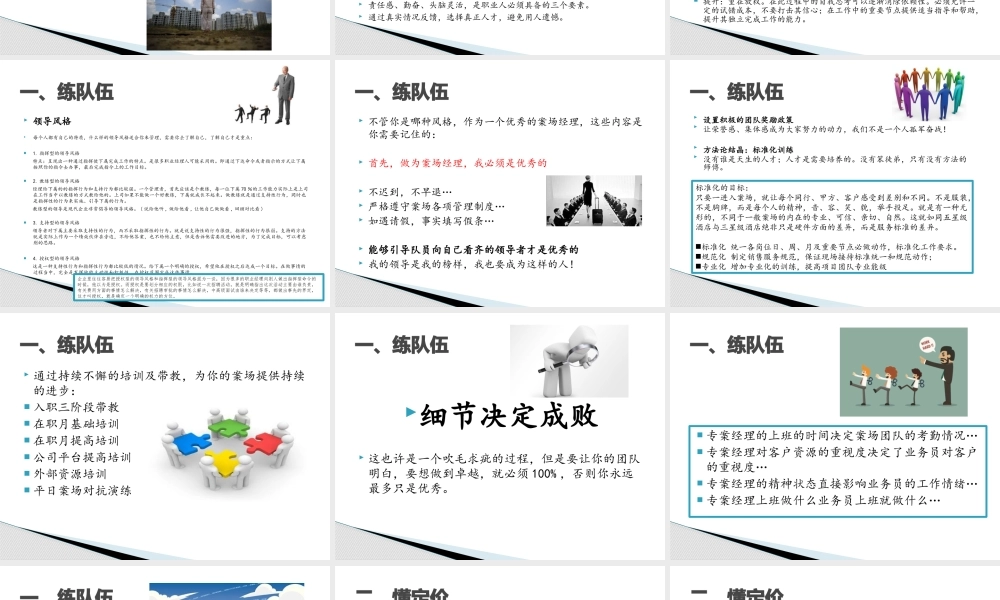Open the bottom middle 懂定价 slide
Viewport: 1000px width, 600px height.
coord(499,583)
